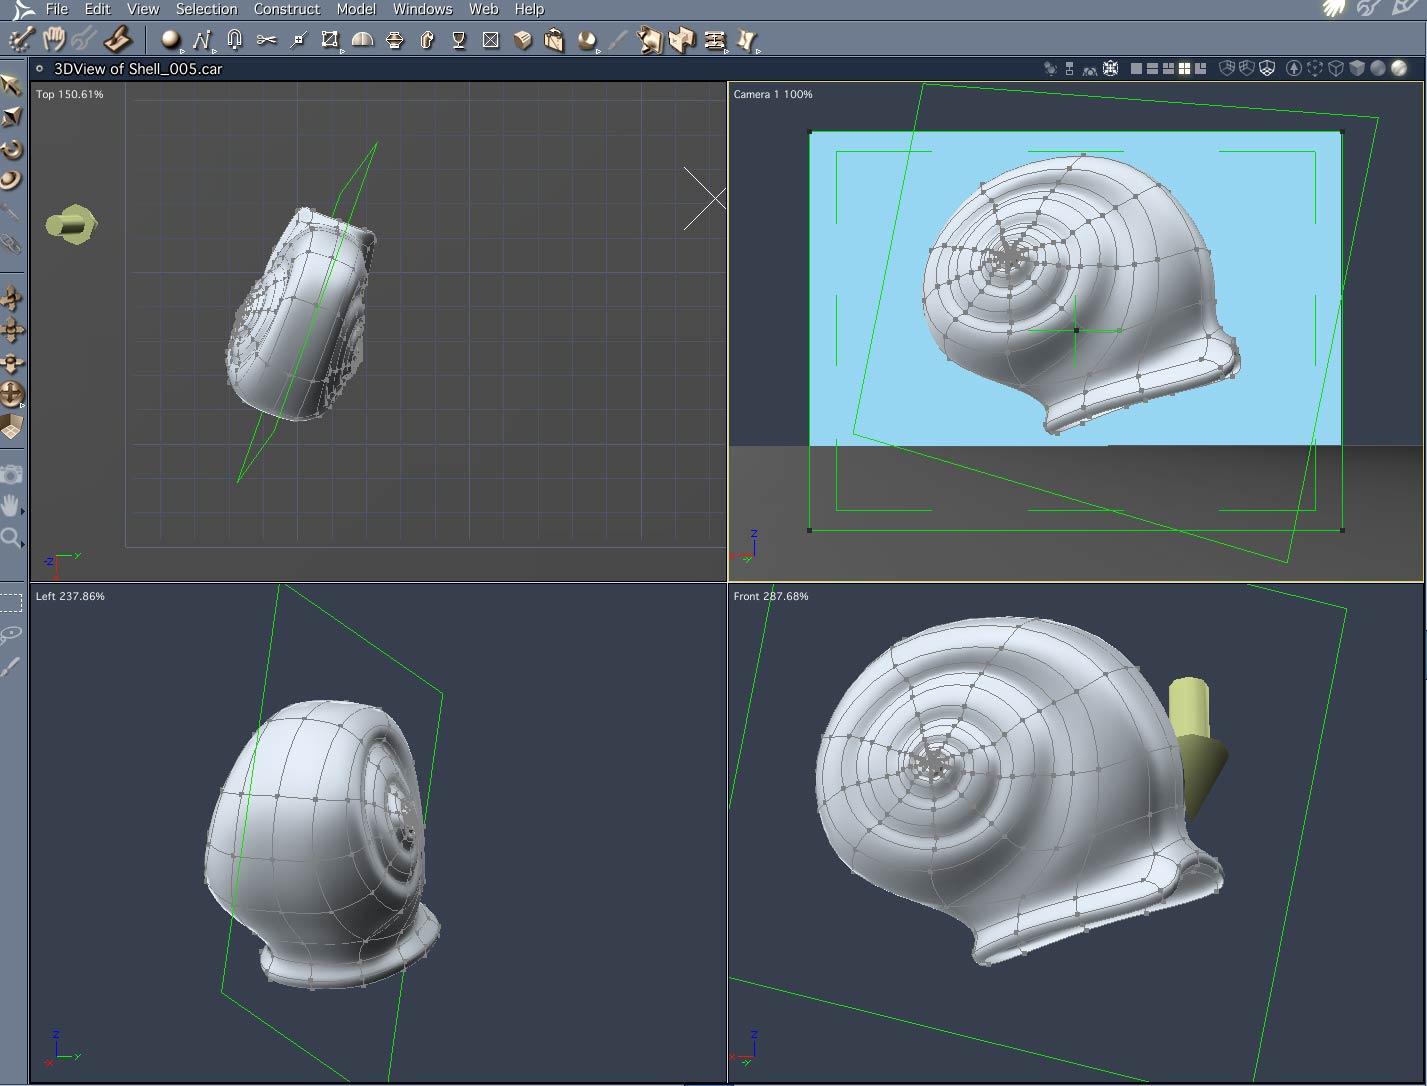This screenshot has width=1427, height=1086.
Task: Select the four-viewport layout button
Action: (x=1185, y=69)
